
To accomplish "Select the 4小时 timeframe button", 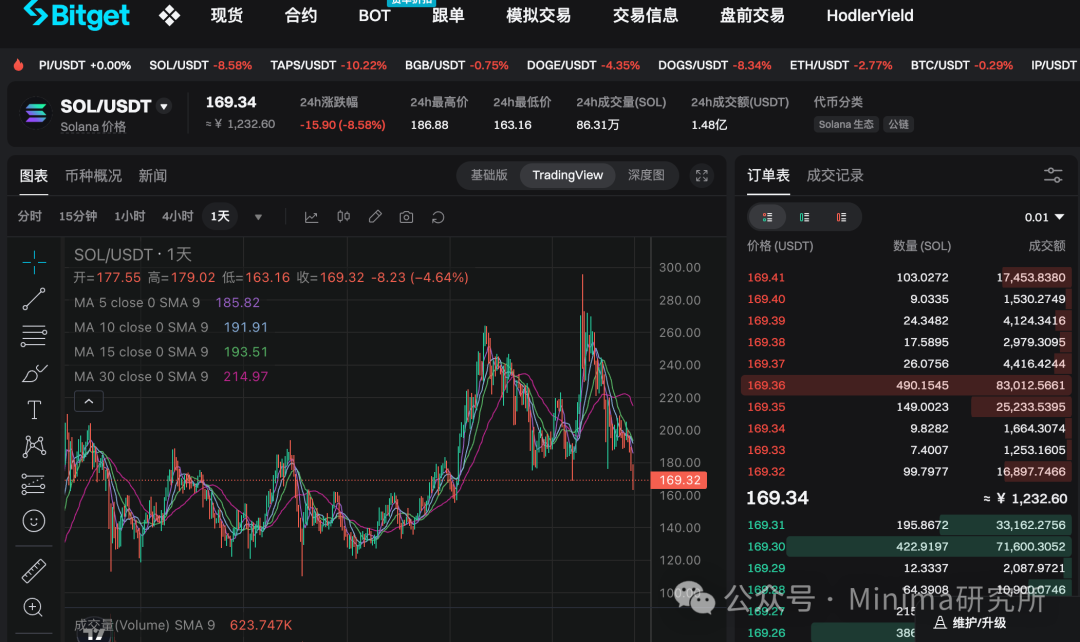I will (178, 217).
